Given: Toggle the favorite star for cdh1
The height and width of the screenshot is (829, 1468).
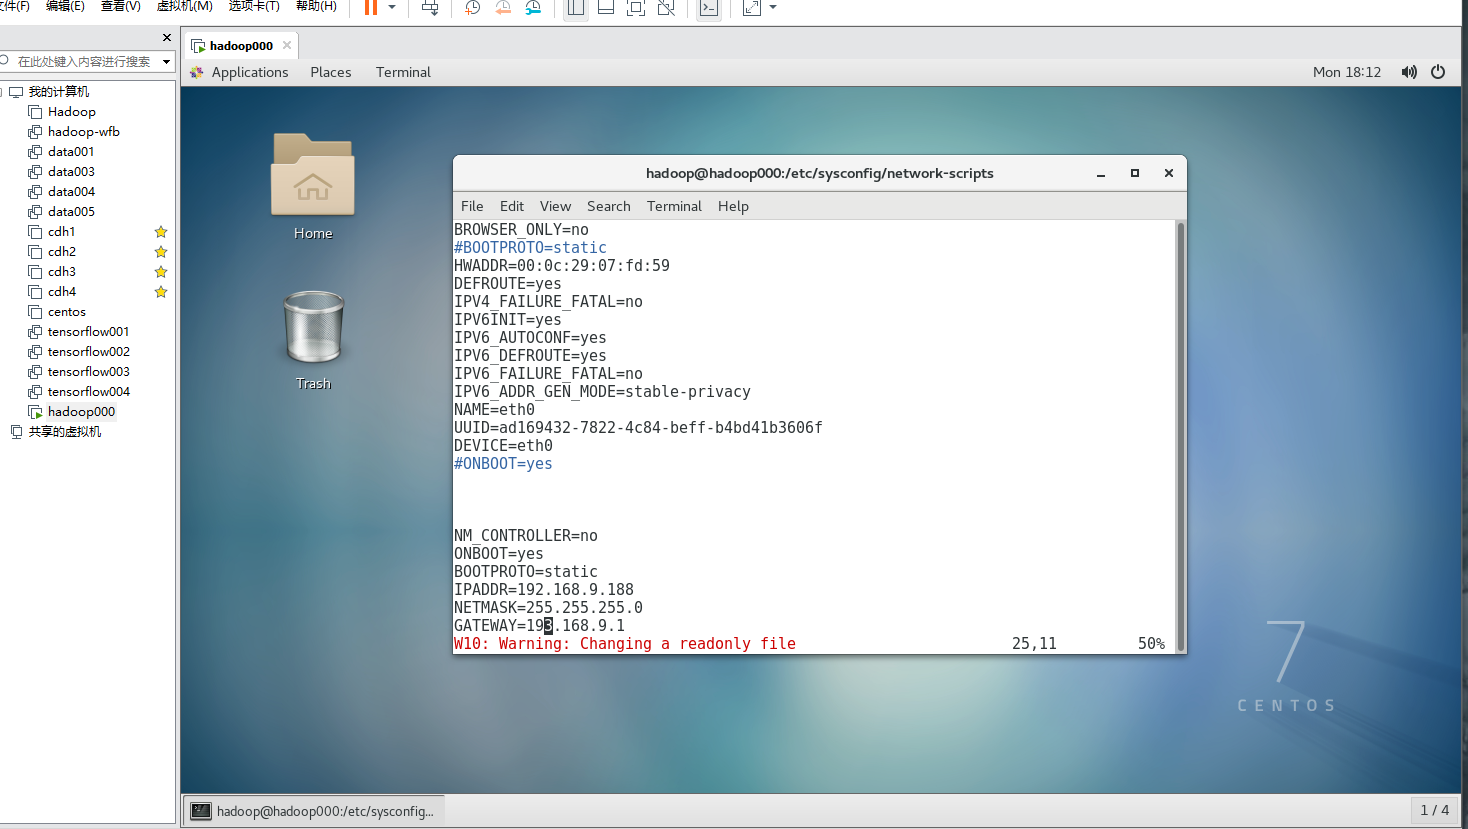Looking at the screenshot, I should pos(161,232).
